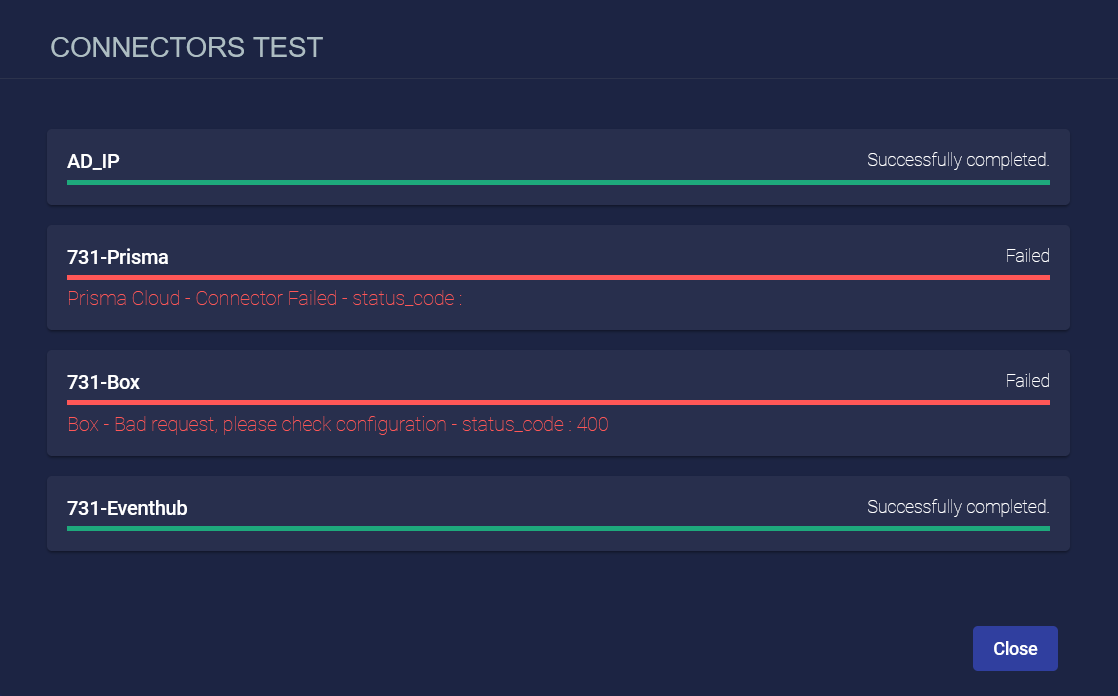The image size is (1118, 696).
Task: Click the red progress bar under 731-Box
Action: click(x=558, y=402)
